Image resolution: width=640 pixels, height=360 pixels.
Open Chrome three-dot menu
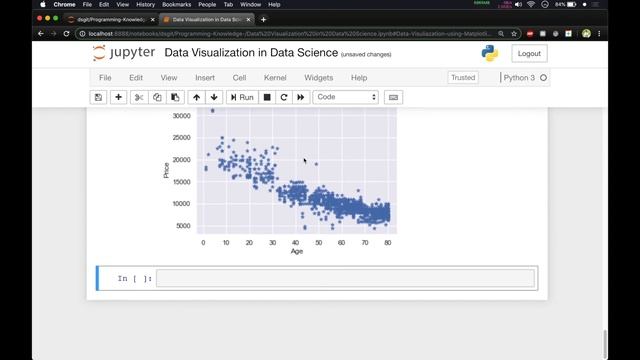pos(599,33)
